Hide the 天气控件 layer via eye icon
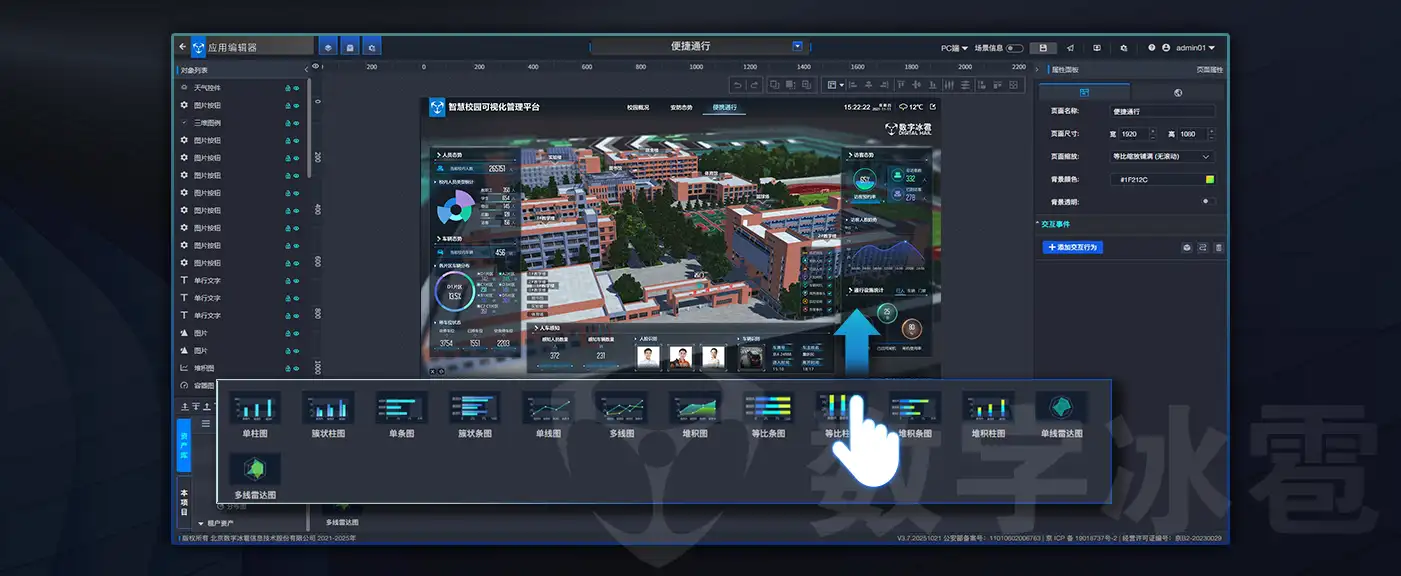This screenshot has width=1401, height=576. click(296, 88)
